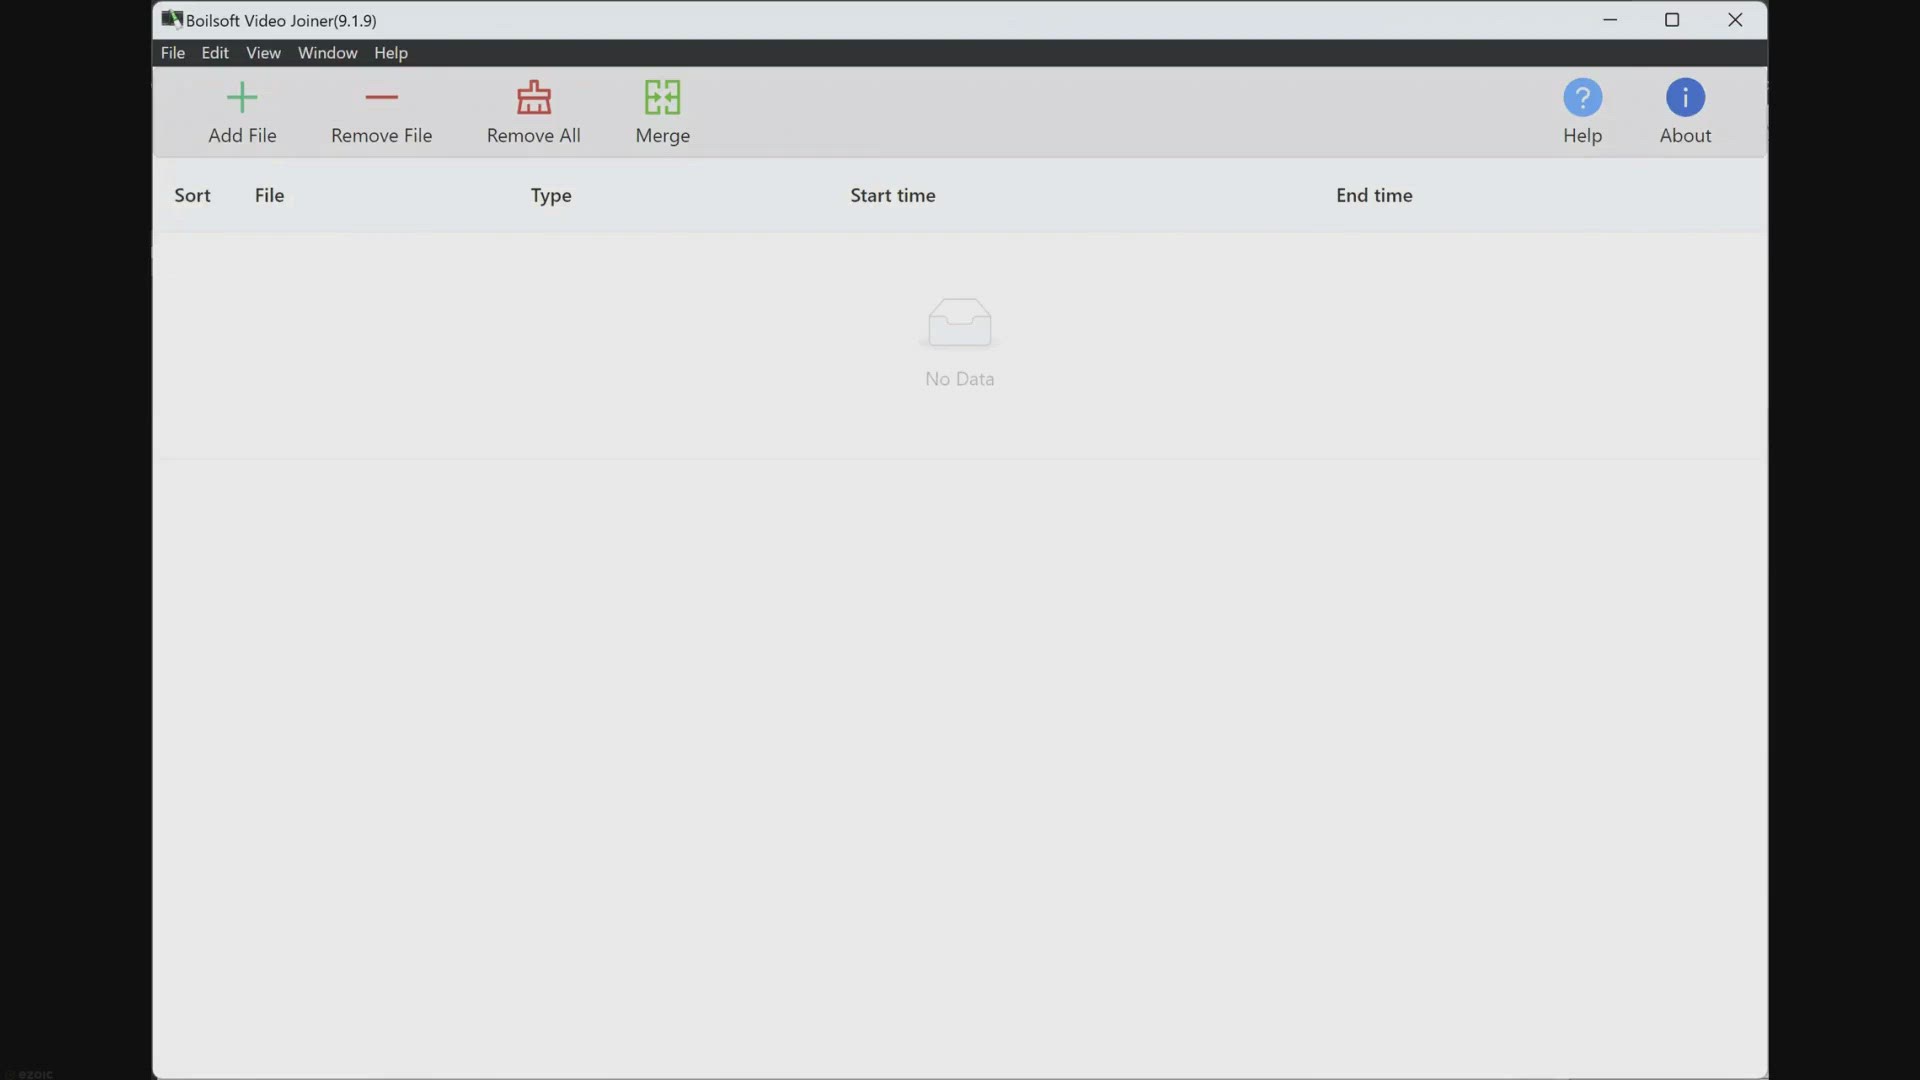Click the Merge icon in toolbar

[x=662, y=97]
